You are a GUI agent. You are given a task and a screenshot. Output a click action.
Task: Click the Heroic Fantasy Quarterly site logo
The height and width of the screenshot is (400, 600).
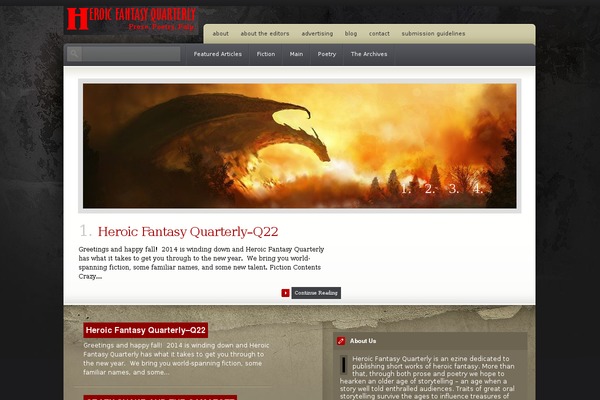(131, 19)
